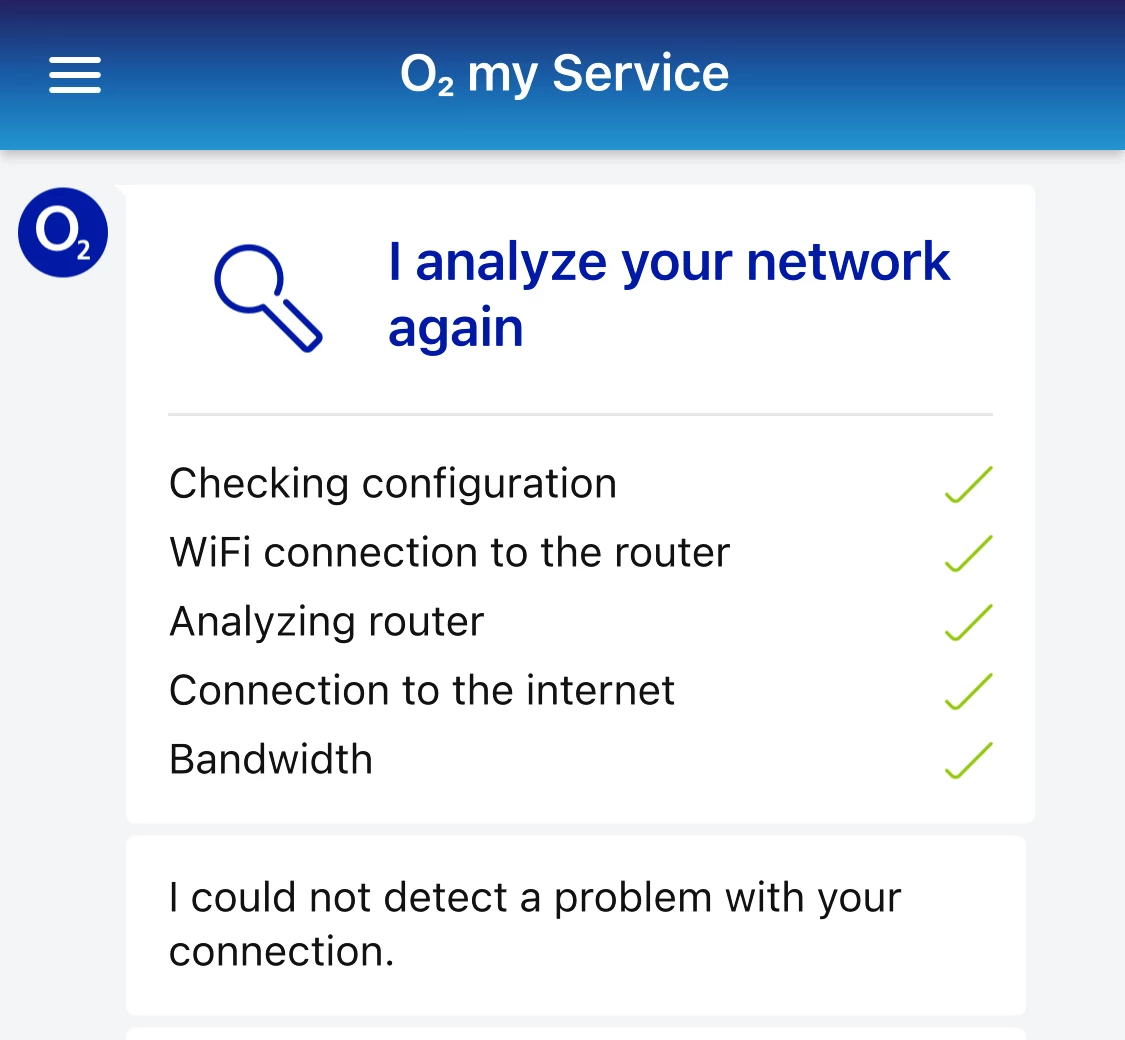Tap the WiFi connection to the router label
This screenshot has height=1040, width=1125.
click(x=449, y=553)
